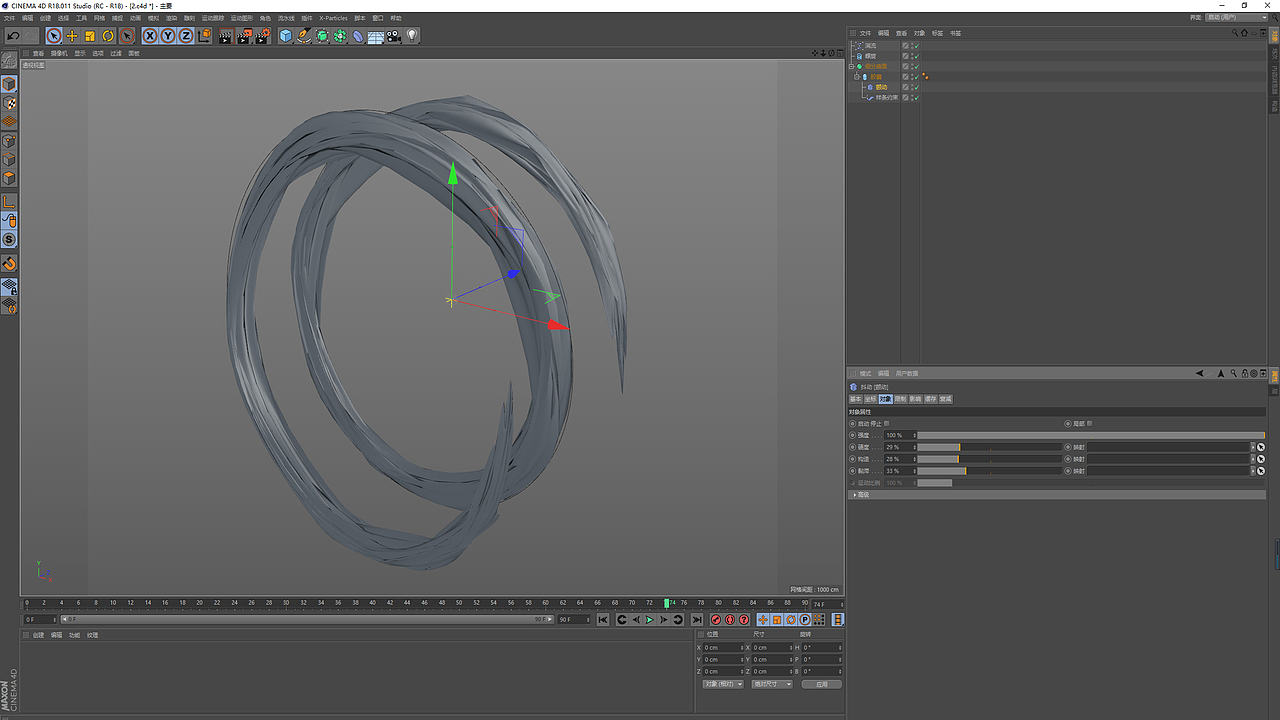The height and width of the screenshot is (720, 1280).
Task: Switch to the 基本 attribute tab
Action: click(x=855, y=399)
